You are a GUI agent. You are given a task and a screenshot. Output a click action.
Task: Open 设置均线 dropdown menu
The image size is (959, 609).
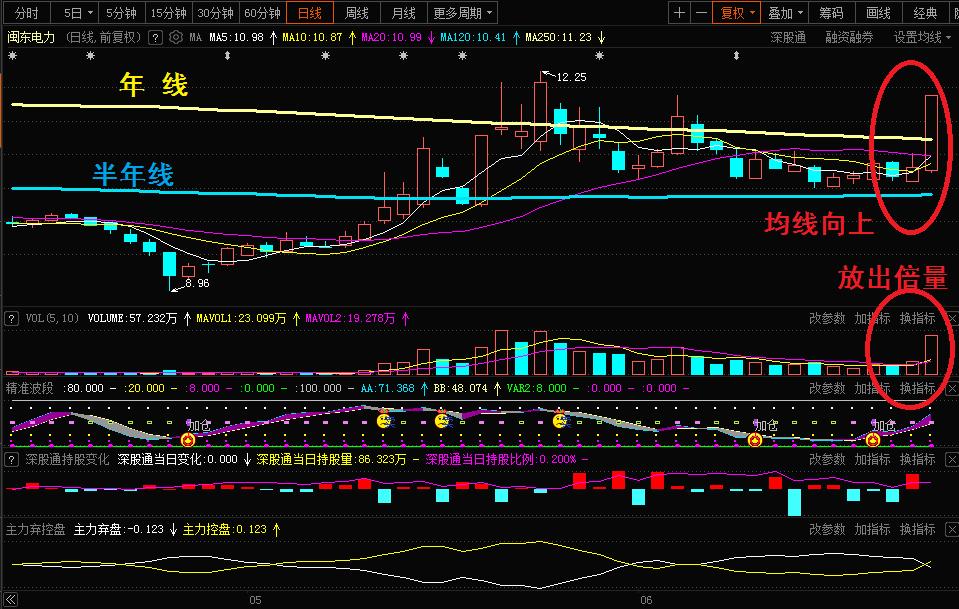922,37
